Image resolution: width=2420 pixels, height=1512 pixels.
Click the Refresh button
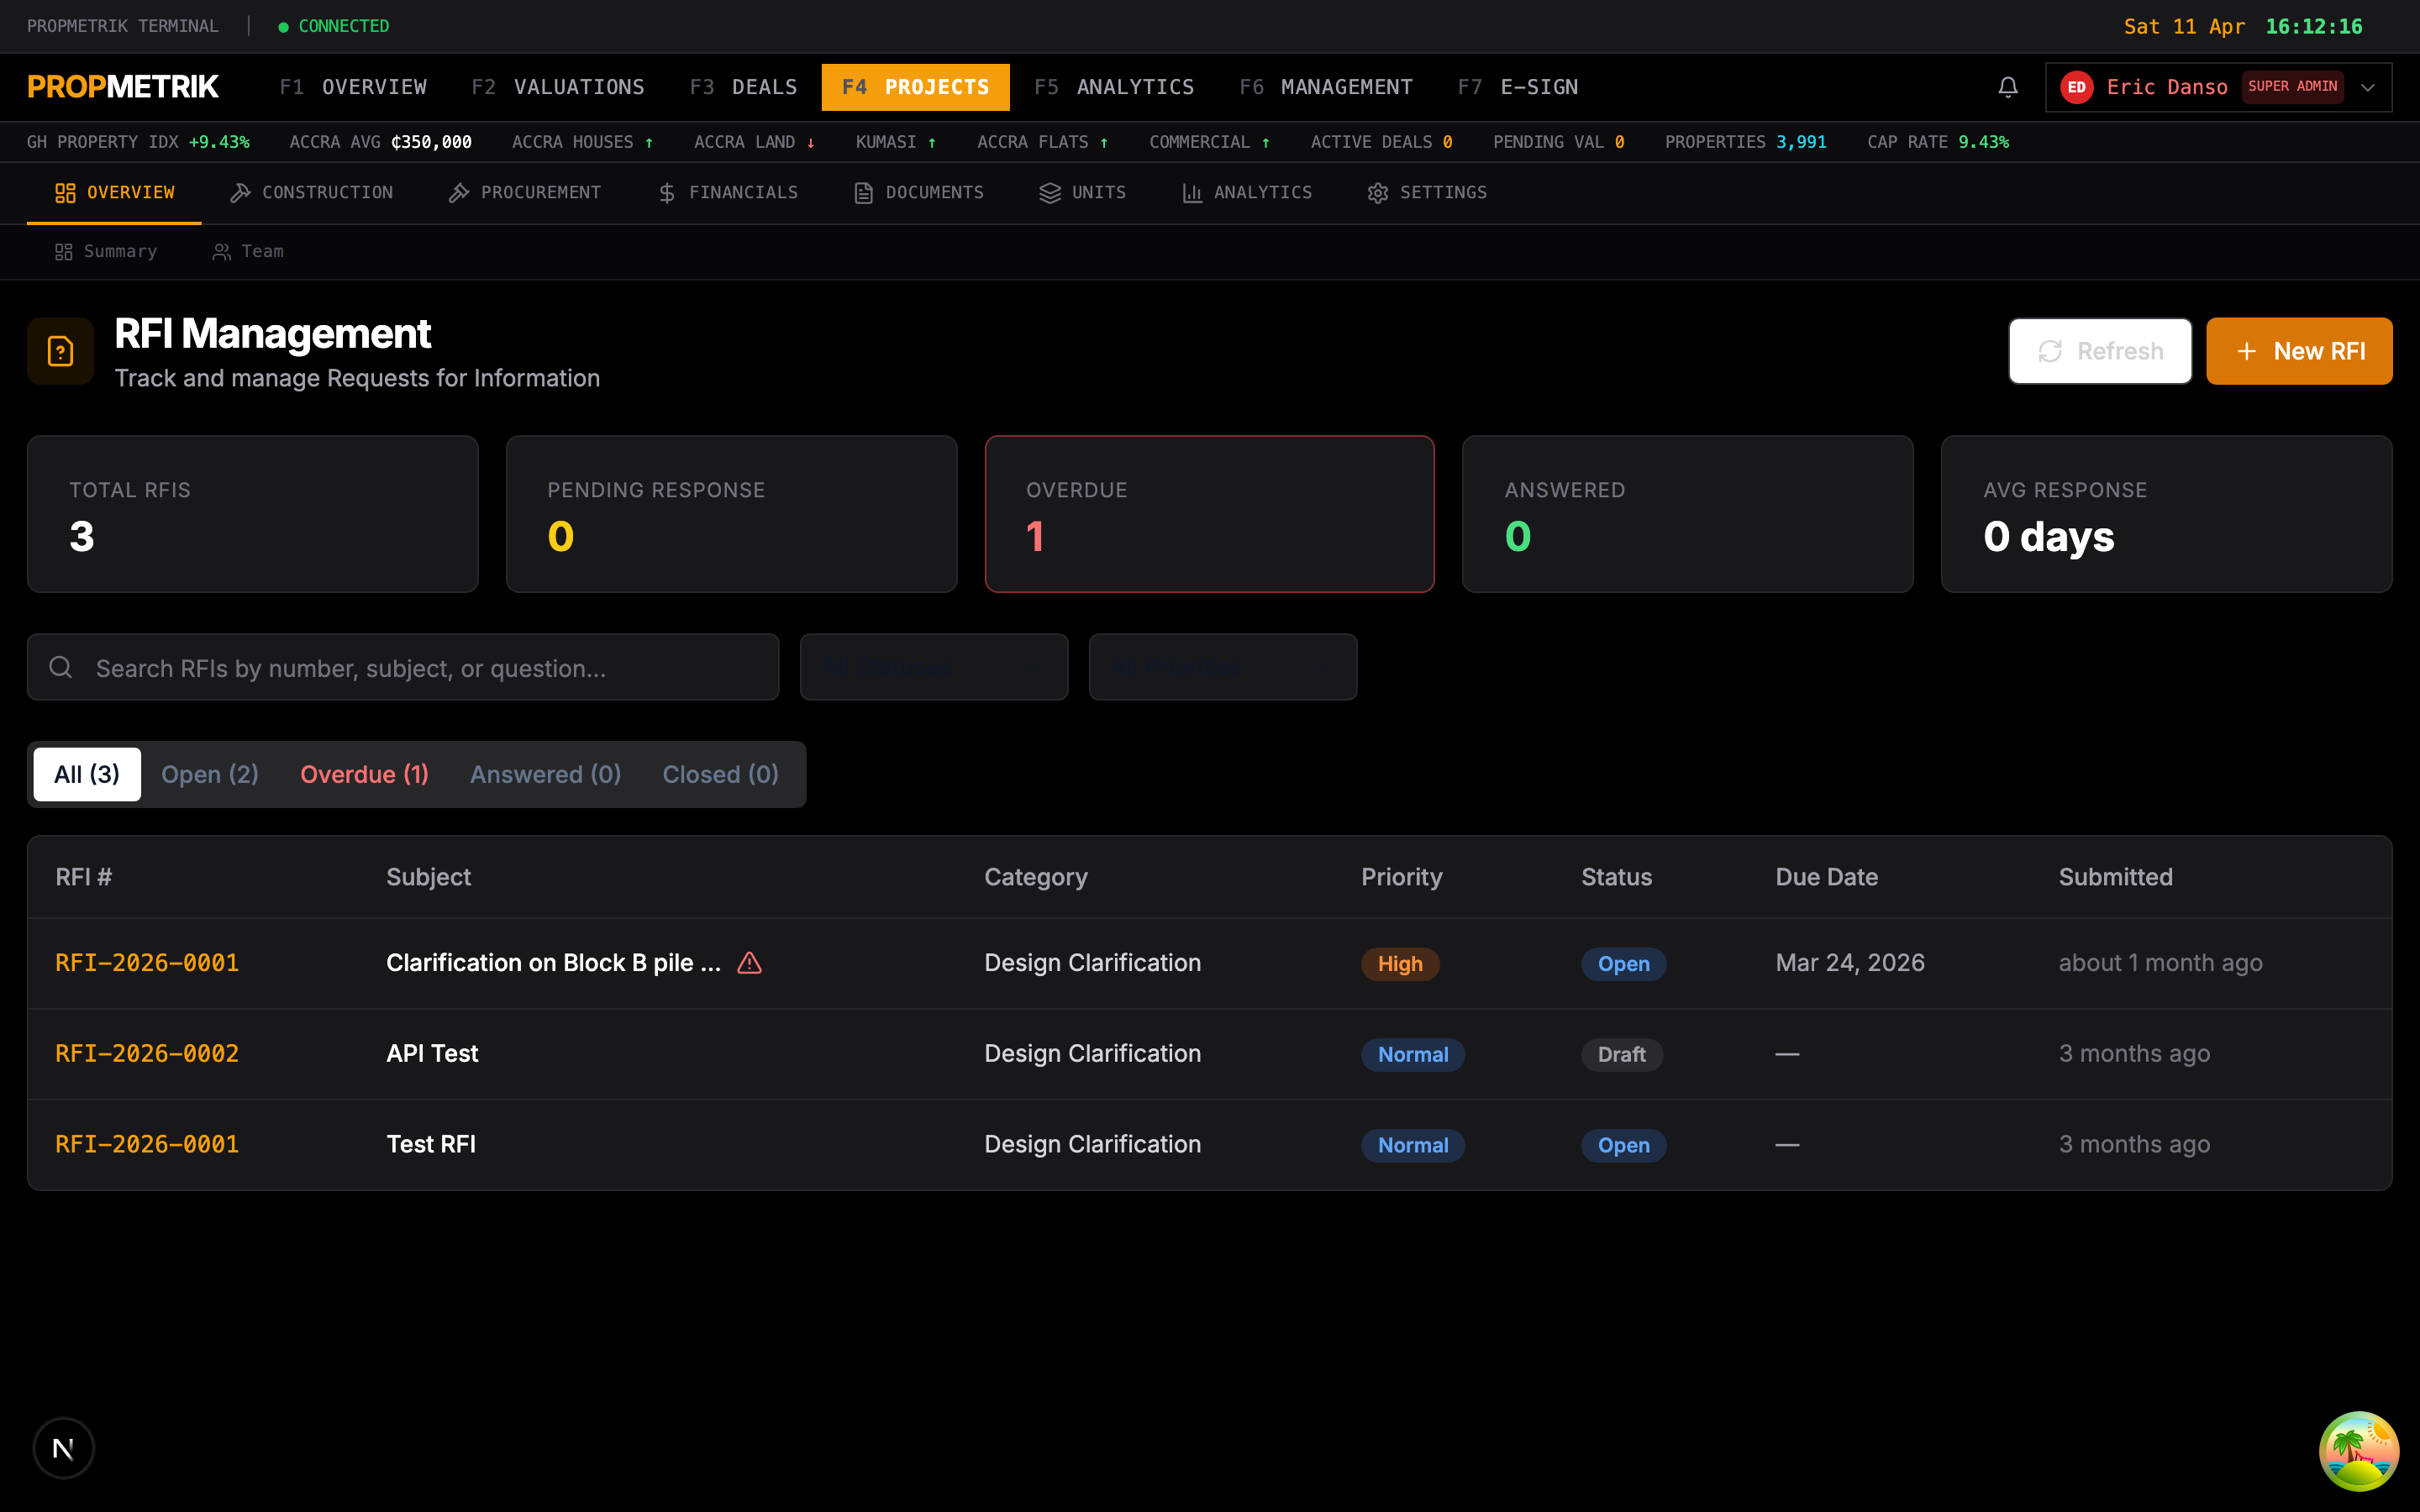(2100, 351)
